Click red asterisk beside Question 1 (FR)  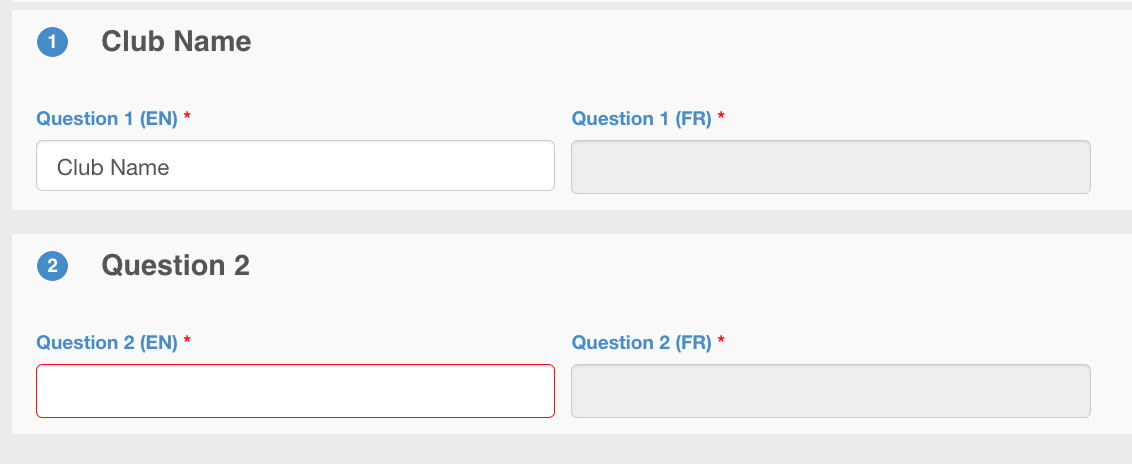coord(721,118)
